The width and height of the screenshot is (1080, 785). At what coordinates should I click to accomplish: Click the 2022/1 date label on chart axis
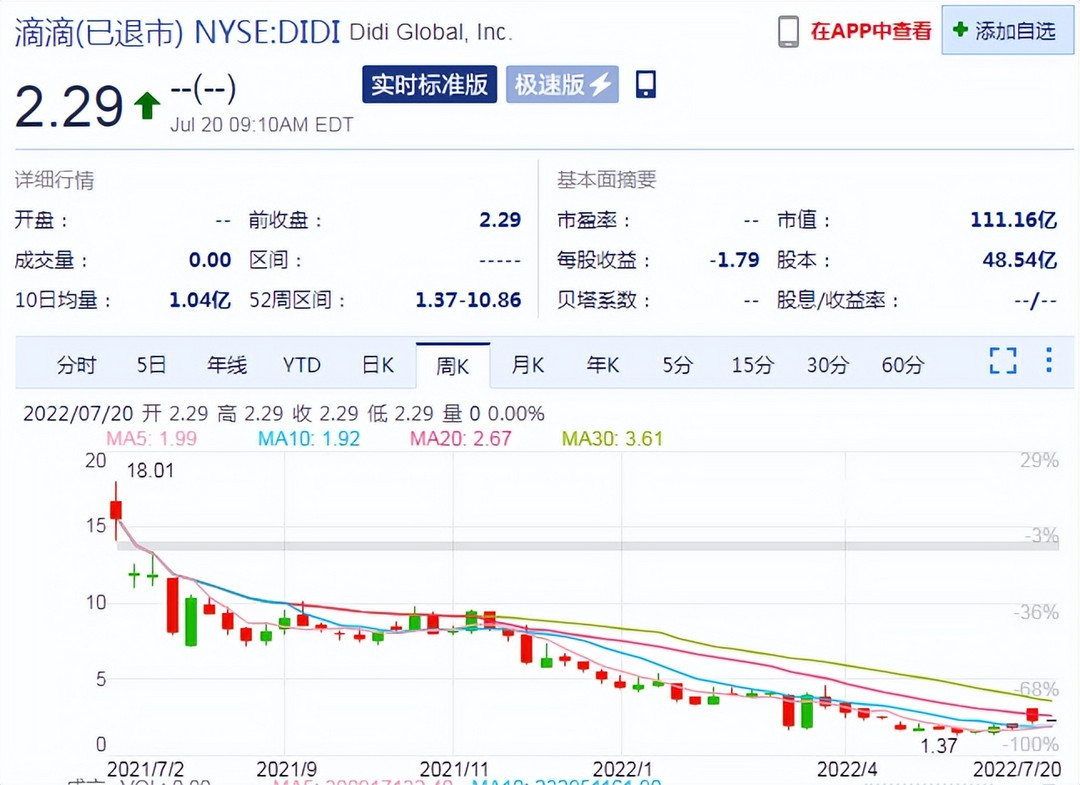[x=622, y=768]
